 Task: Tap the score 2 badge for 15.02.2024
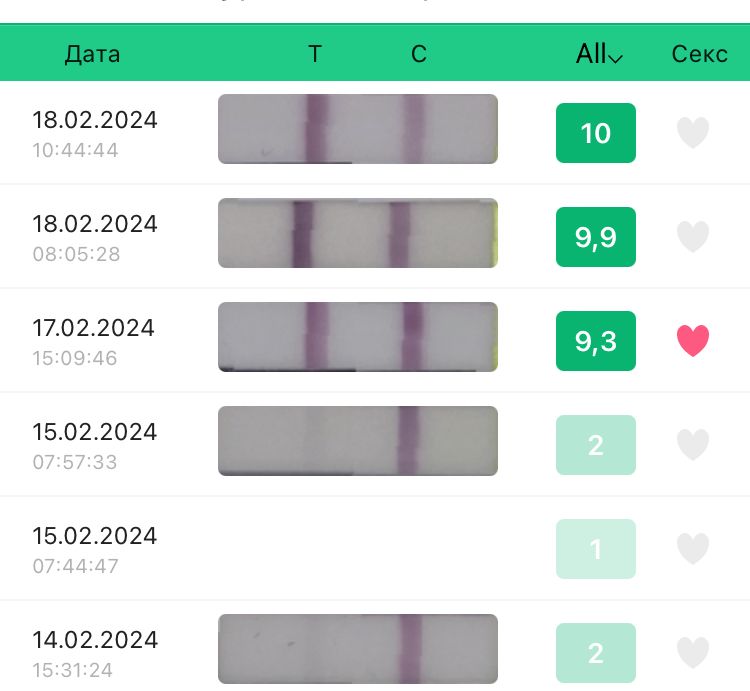tap(596, 445)
